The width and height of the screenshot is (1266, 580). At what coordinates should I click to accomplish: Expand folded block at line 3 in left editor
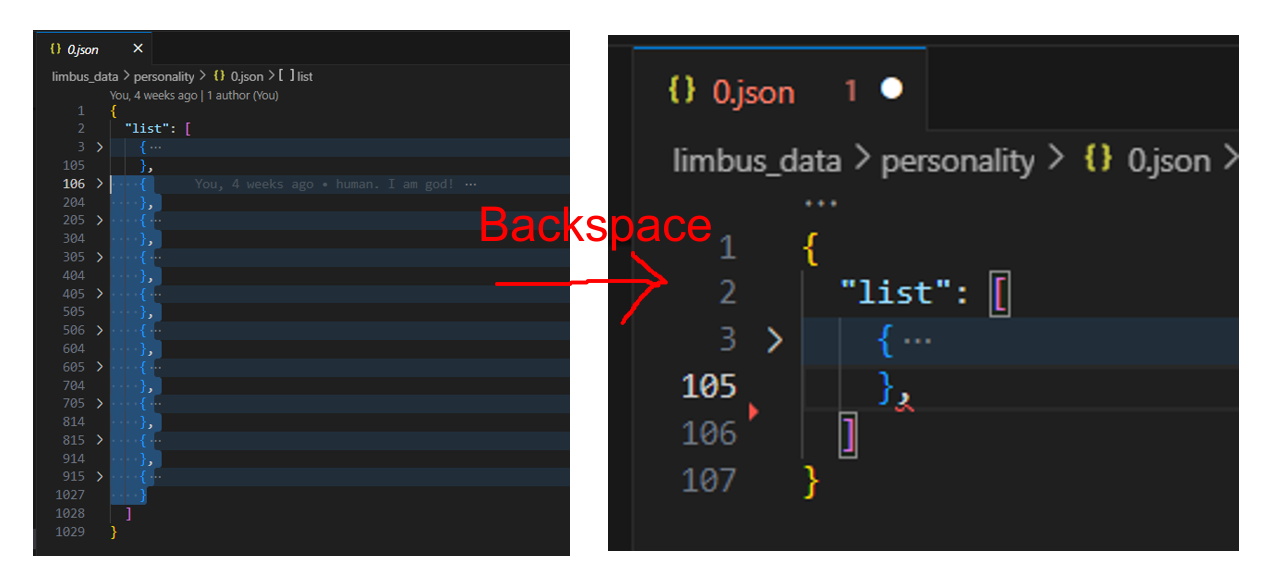pyautogui.click(x=99, y=147)
